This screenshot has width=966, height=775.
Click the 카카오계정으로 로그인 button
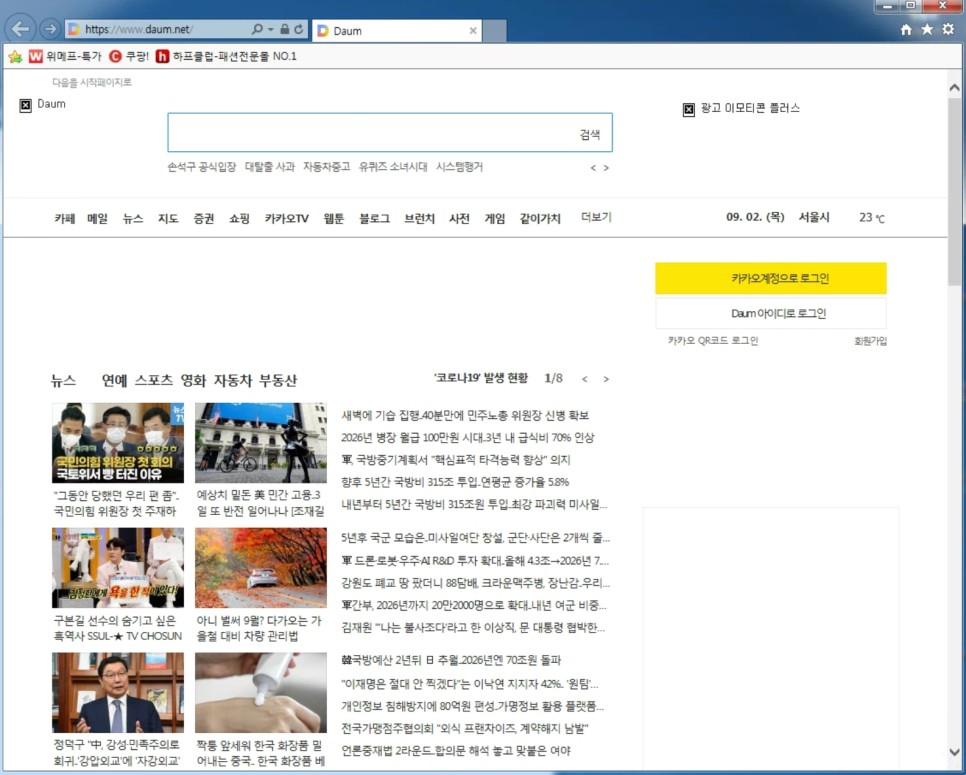pos(770,278)
